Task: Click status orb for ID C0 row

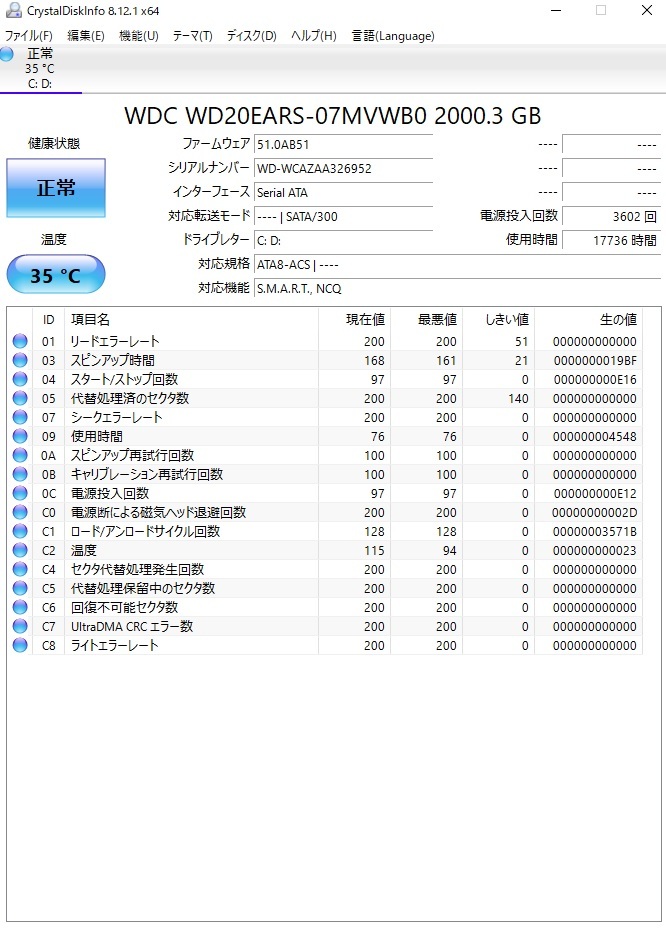Action: point(20,511)
